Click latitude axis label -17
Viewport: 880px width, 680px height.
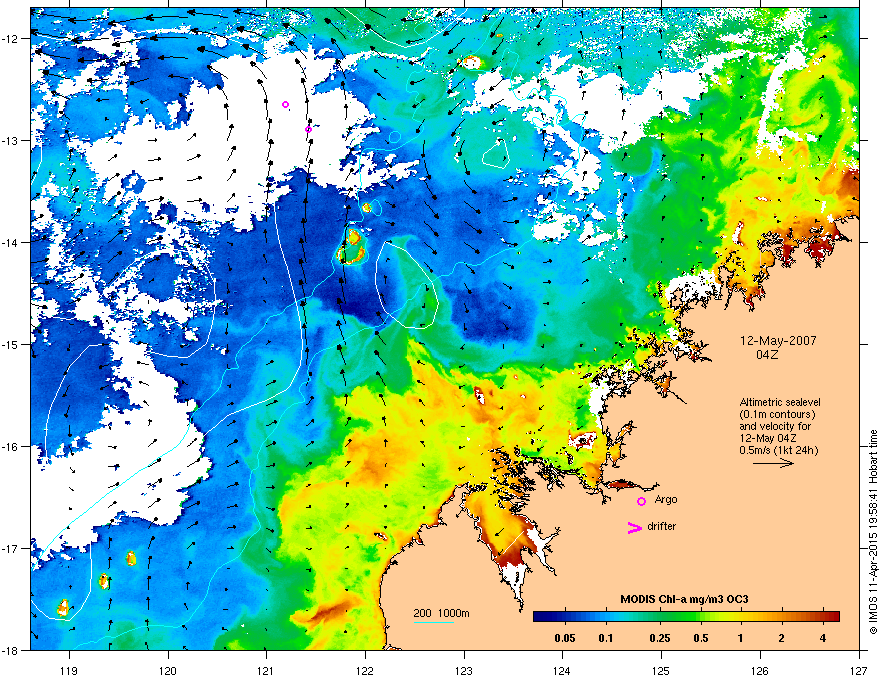pos(11,549)
